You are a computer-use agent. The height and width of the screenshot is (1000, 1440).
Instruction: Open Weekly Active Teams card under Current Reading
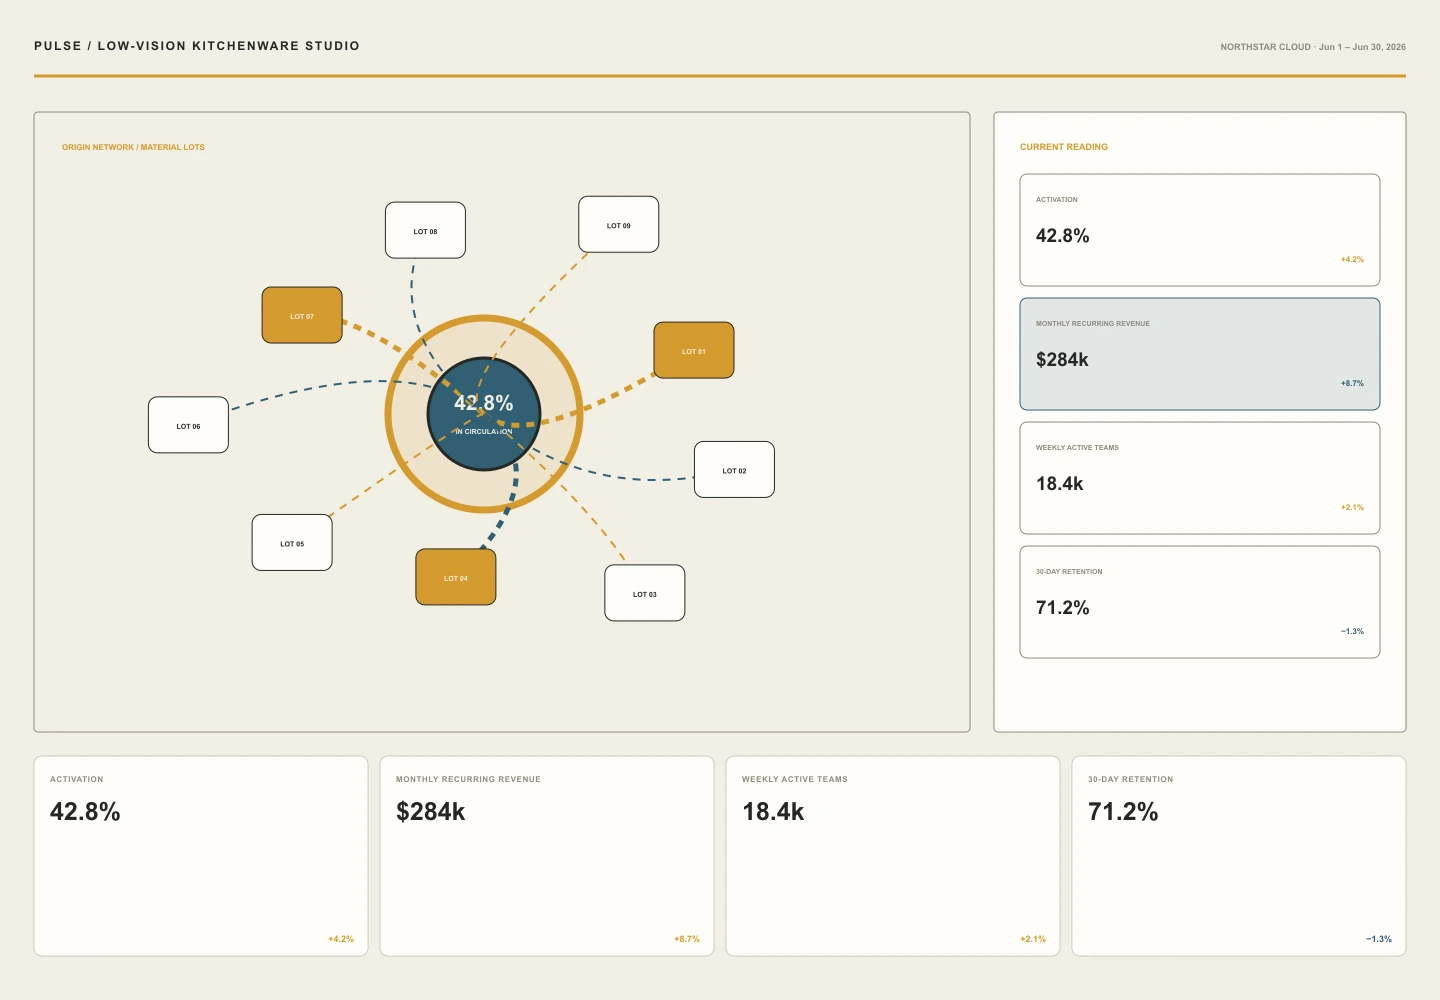pyautogui.click(x=1200, y=478)
